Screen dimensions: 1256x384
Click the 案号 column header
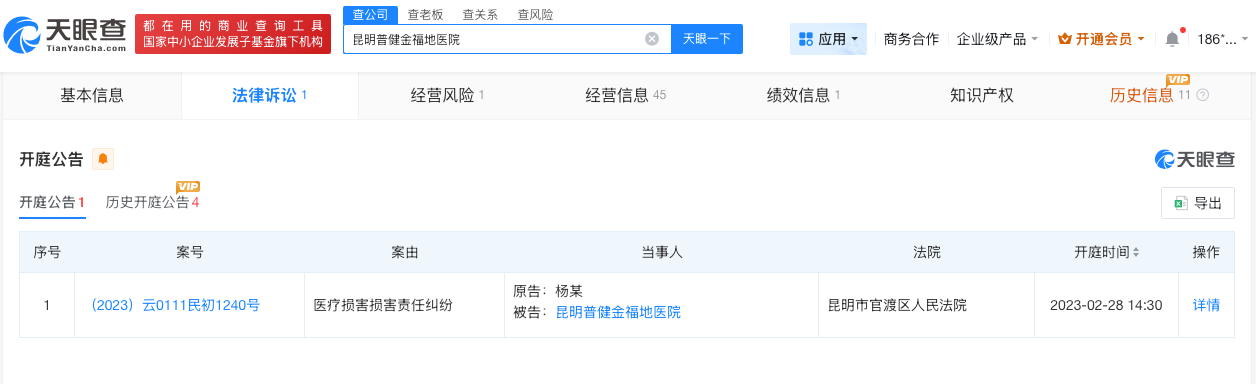(190, 252)
